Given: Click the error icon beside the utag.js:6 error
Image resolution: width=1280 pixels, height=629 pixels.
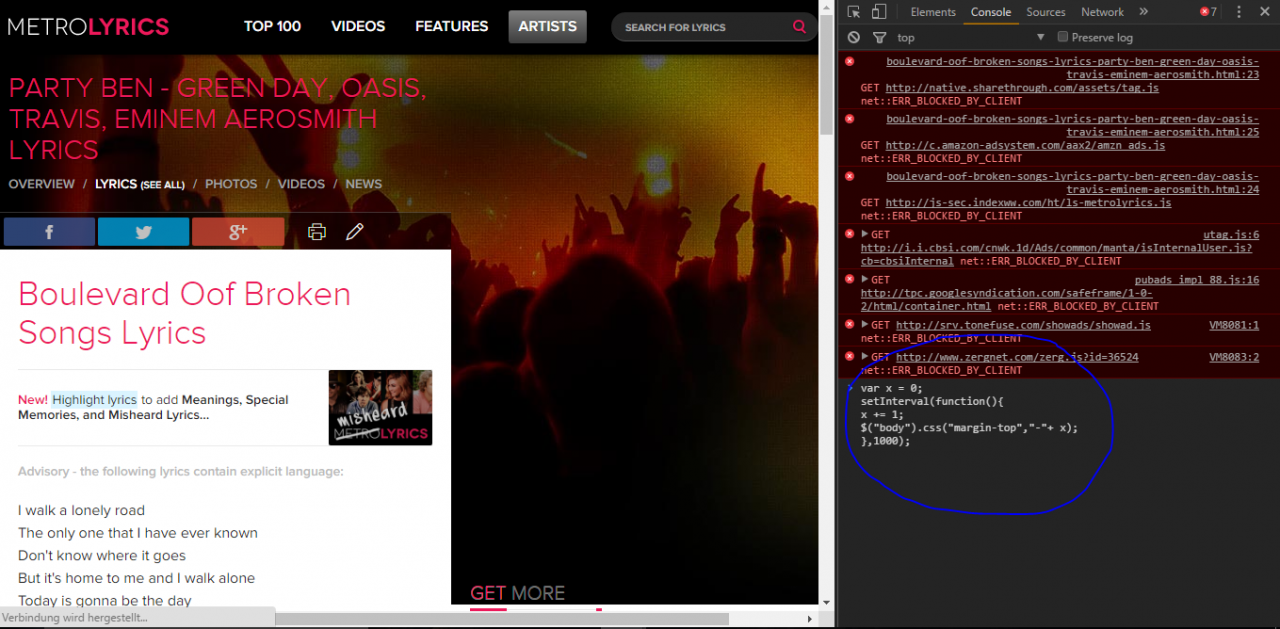Looking at the screenshot, I should (850, 234).
